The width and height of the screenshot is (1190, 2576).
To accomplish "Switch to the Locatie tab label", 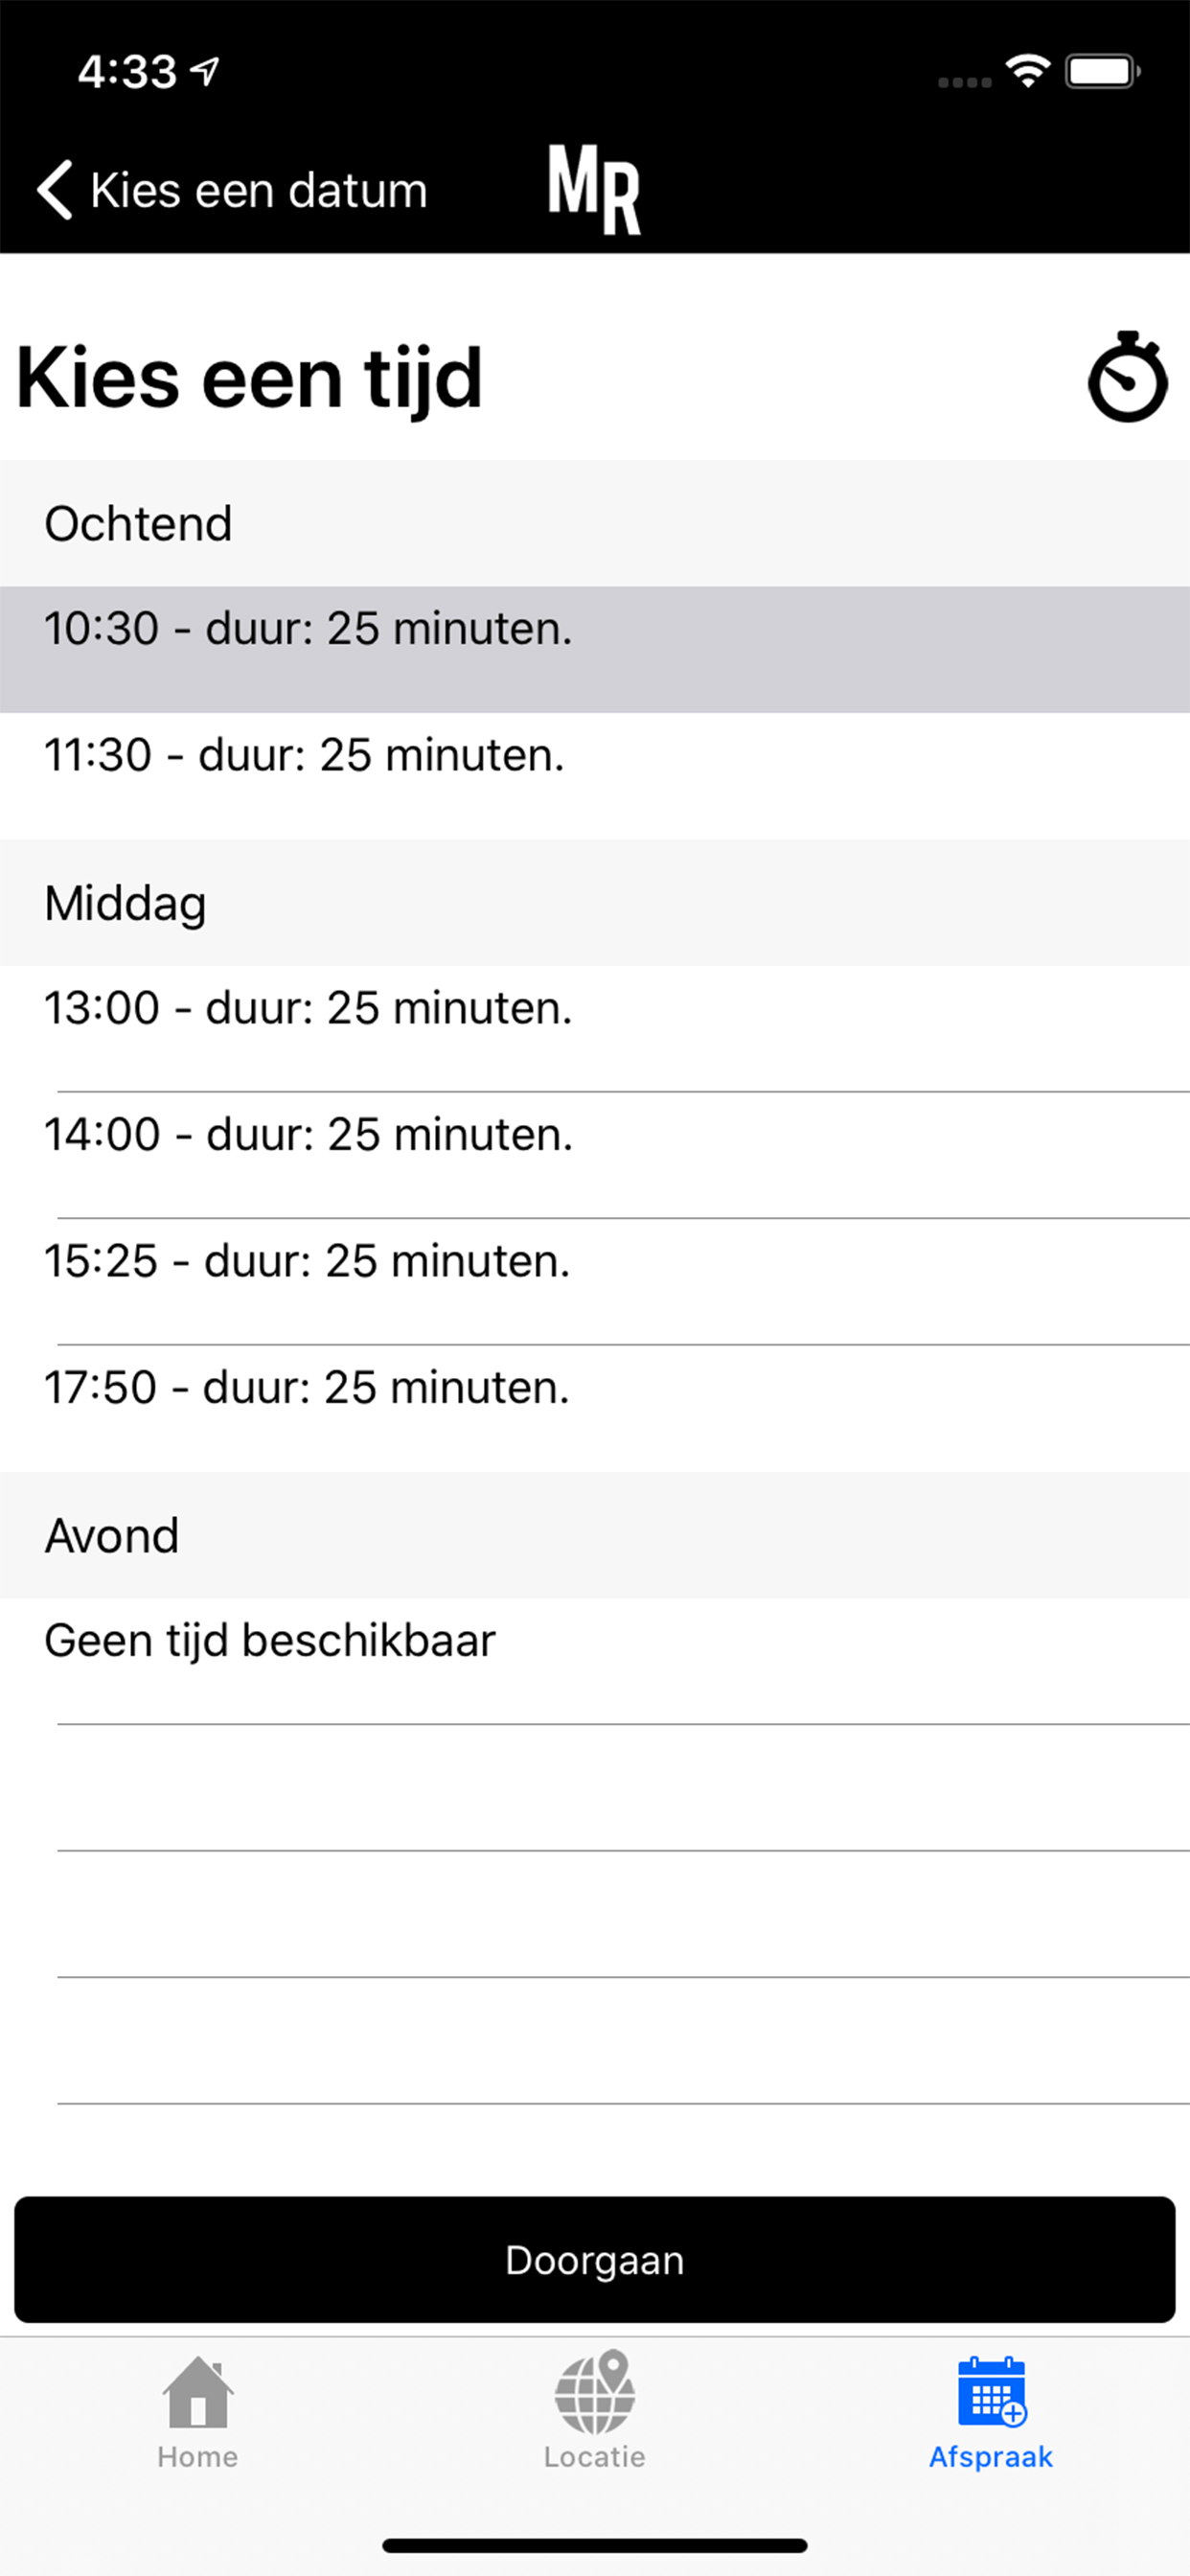I will (x=595, y=2457).
